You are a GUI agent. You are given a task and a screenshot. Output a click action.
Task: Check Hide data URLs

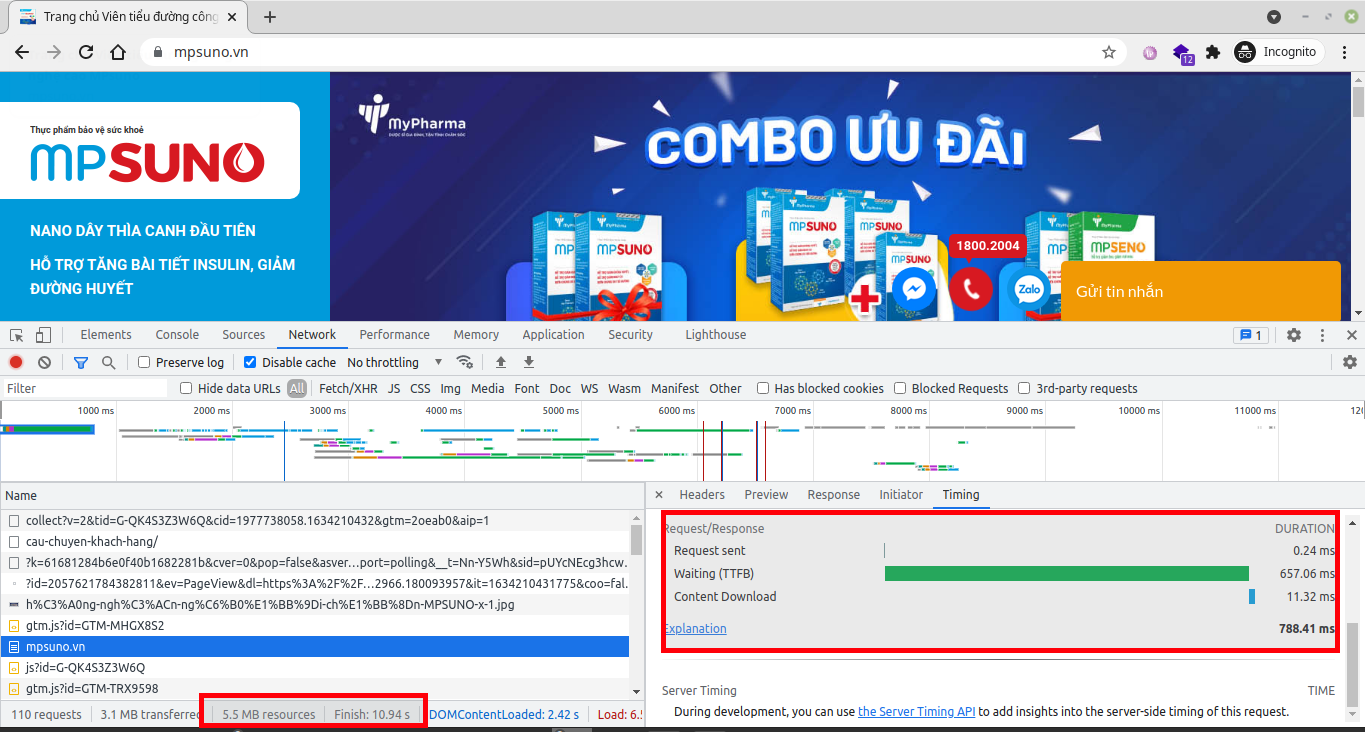pos(186,389)
